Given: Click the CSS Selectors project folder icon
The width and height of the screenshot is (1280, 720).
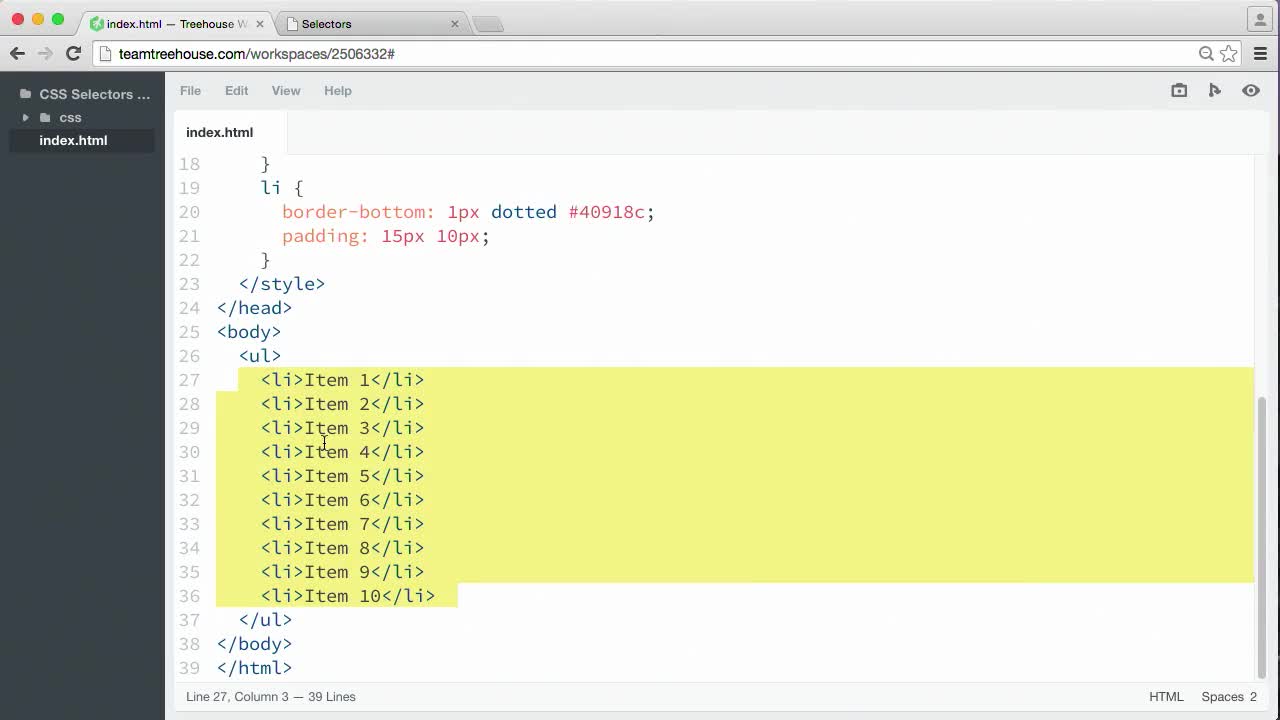Looking at the screenshot, I should 25,94.
